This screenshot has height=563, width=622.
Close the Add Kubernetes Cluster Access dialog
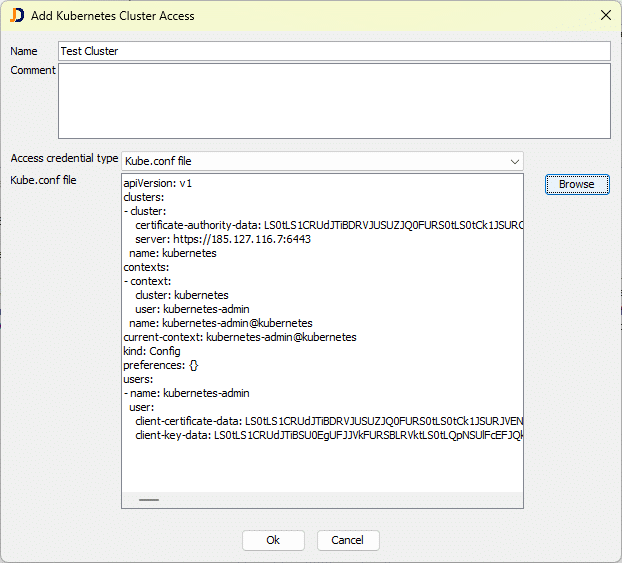(x=604, y=16)
